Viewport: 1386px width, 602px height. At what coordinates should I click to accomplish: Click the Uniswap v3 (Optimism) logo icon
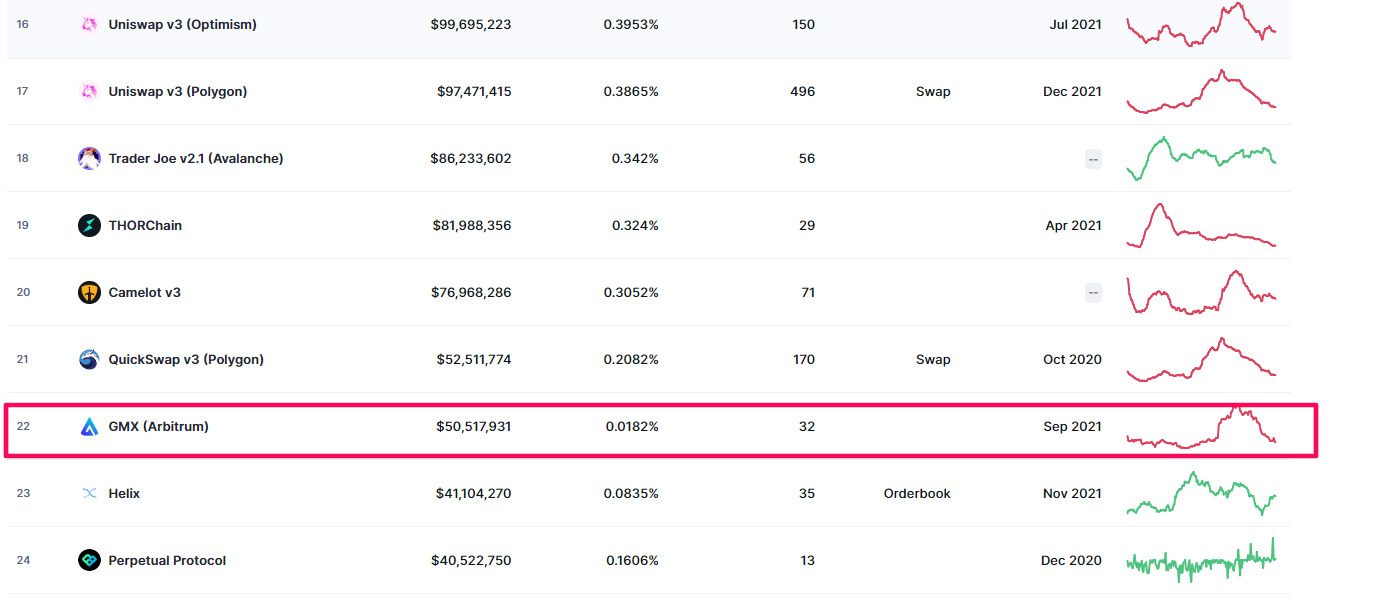tap(89, 24)
